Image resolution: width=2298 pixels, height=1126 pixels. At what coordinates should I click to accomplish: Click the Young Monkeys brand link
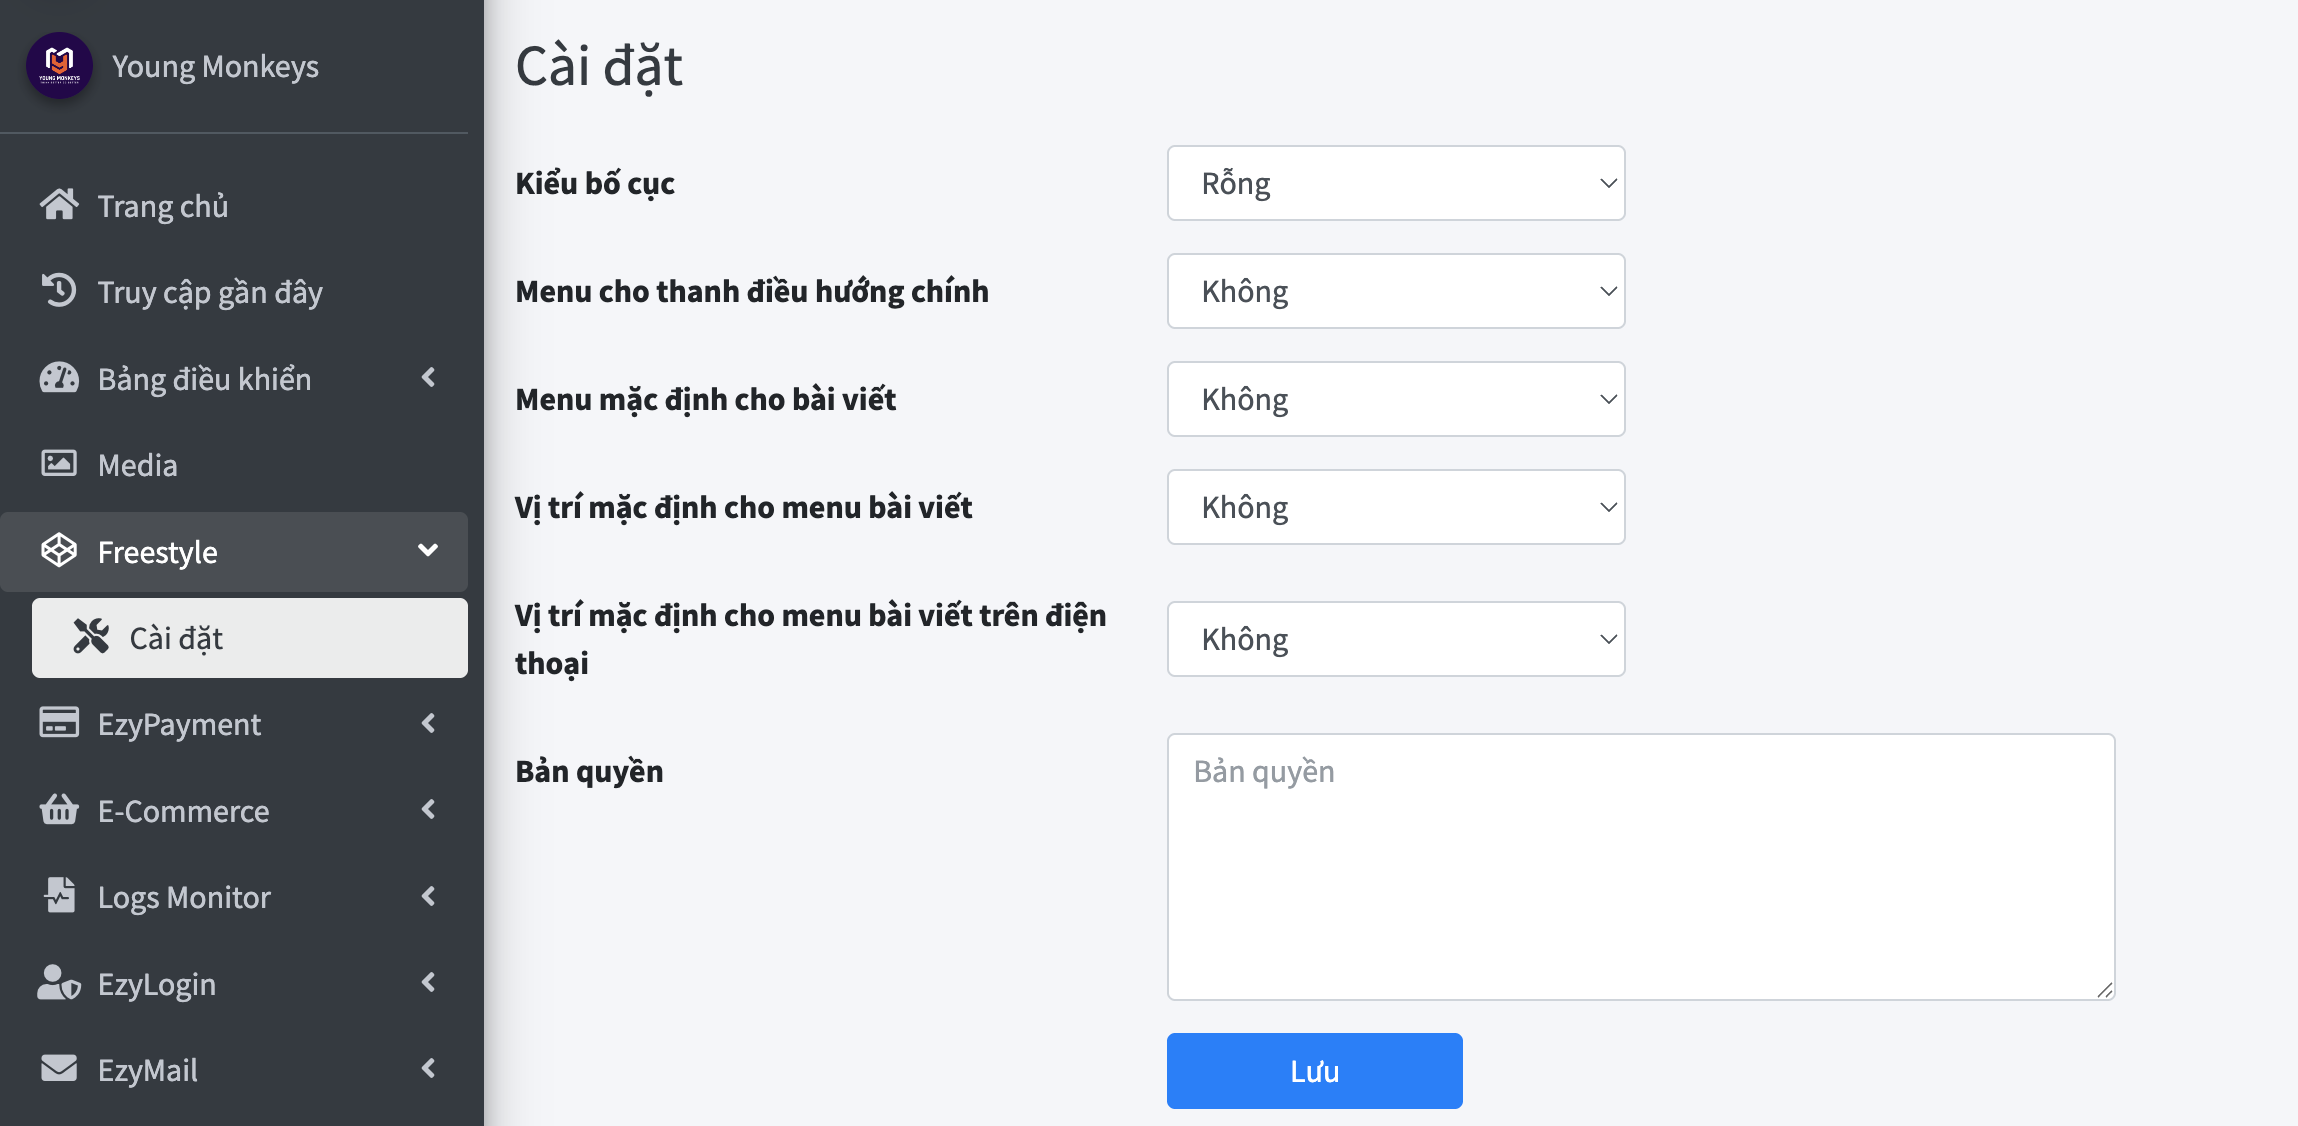(215, 66)
